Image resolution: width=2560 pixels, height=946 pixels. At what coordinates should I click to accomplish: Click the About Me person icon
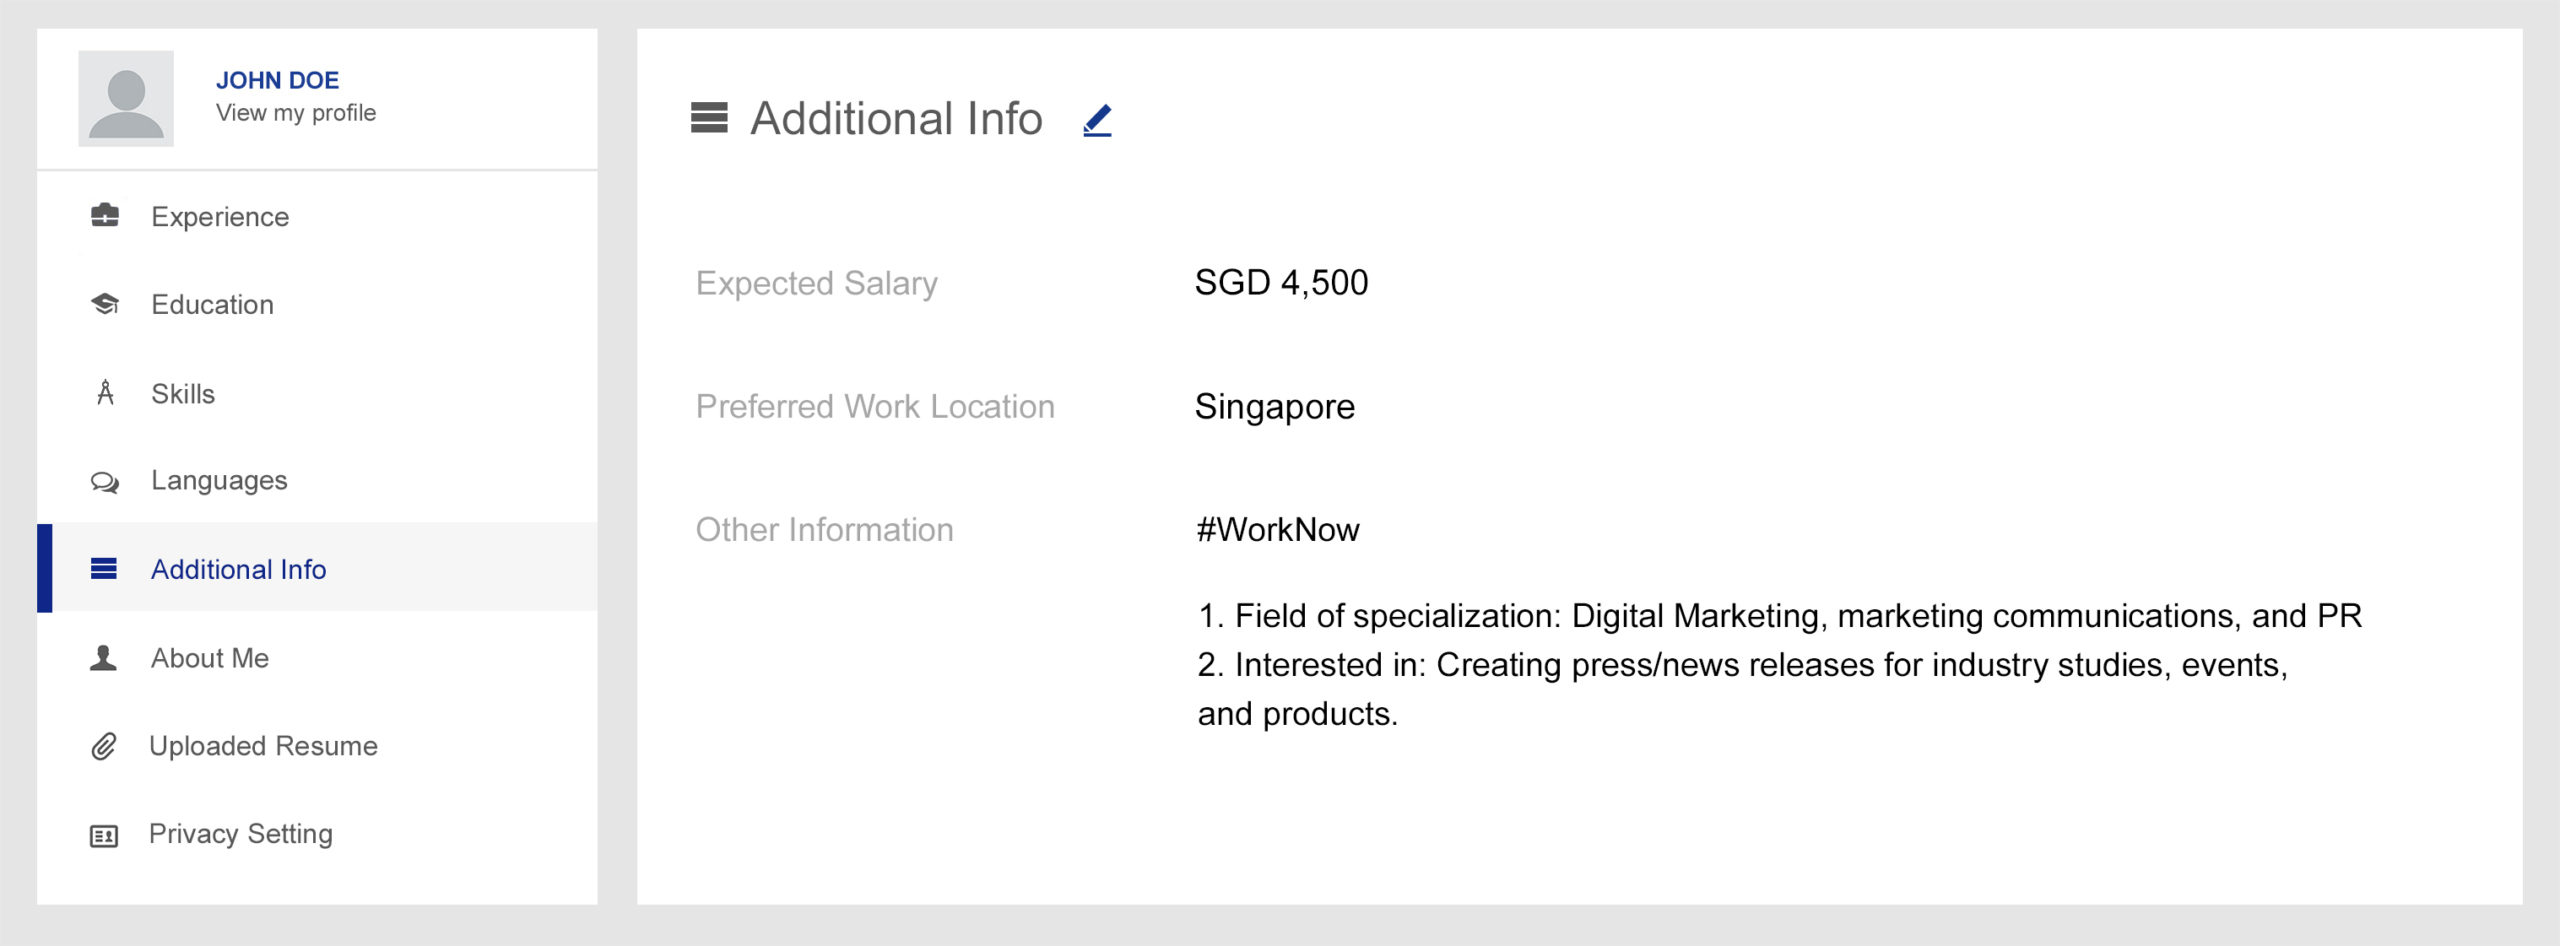pyautogui.click(x=104, y=657)
